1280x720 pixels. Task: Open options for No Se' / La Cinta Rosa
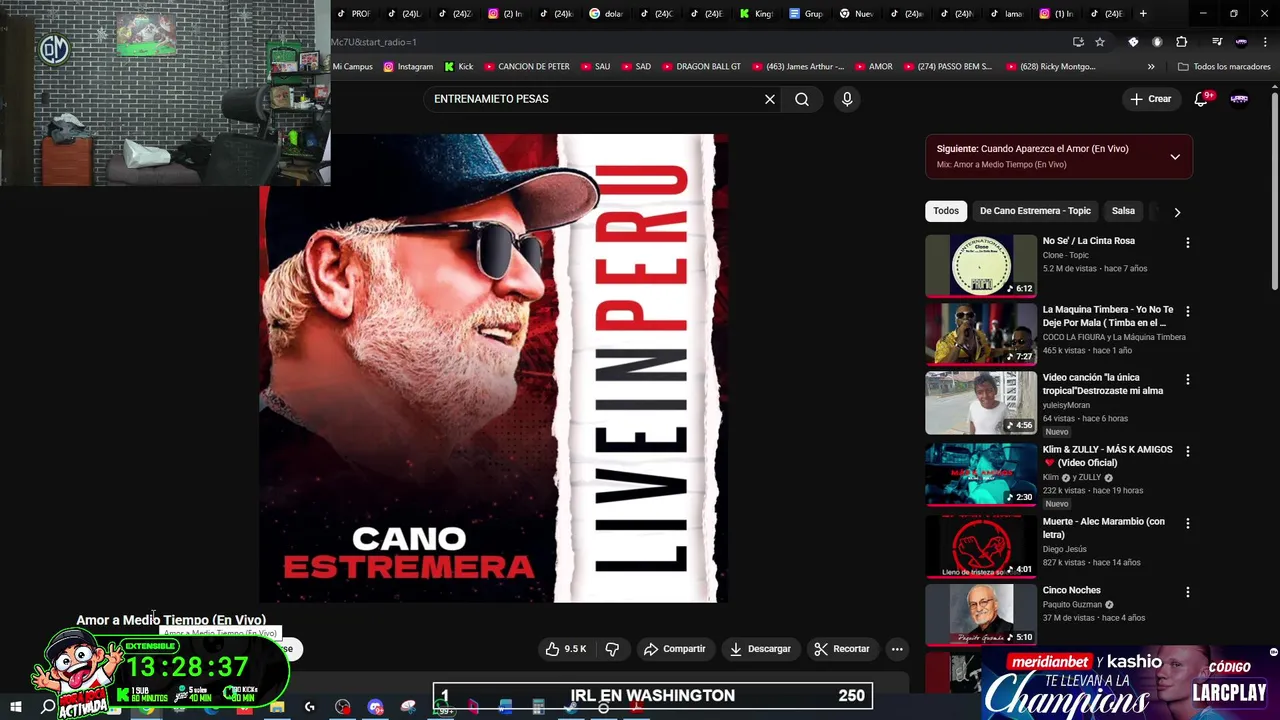tap(1188, 243)
